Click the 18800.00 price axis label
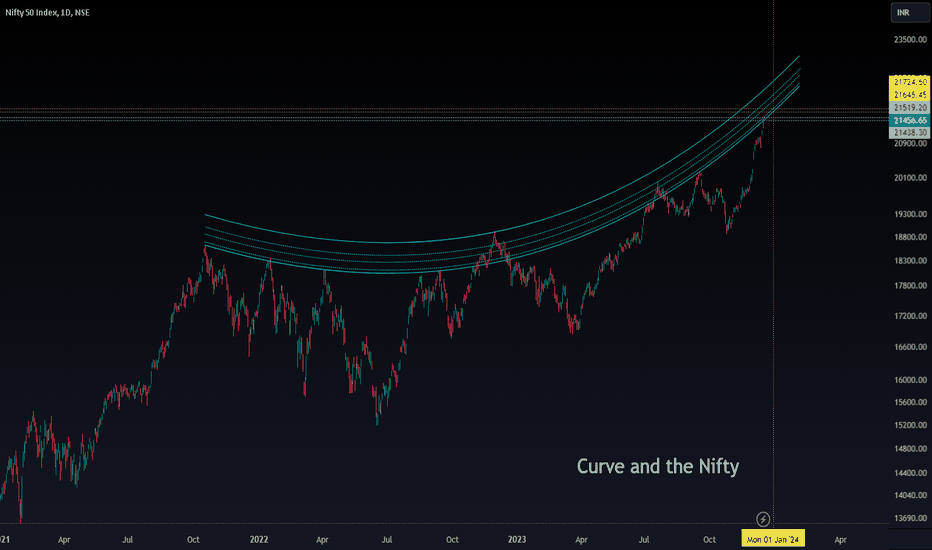Viewport: 932px width, 550px height. tap(910, 237)
